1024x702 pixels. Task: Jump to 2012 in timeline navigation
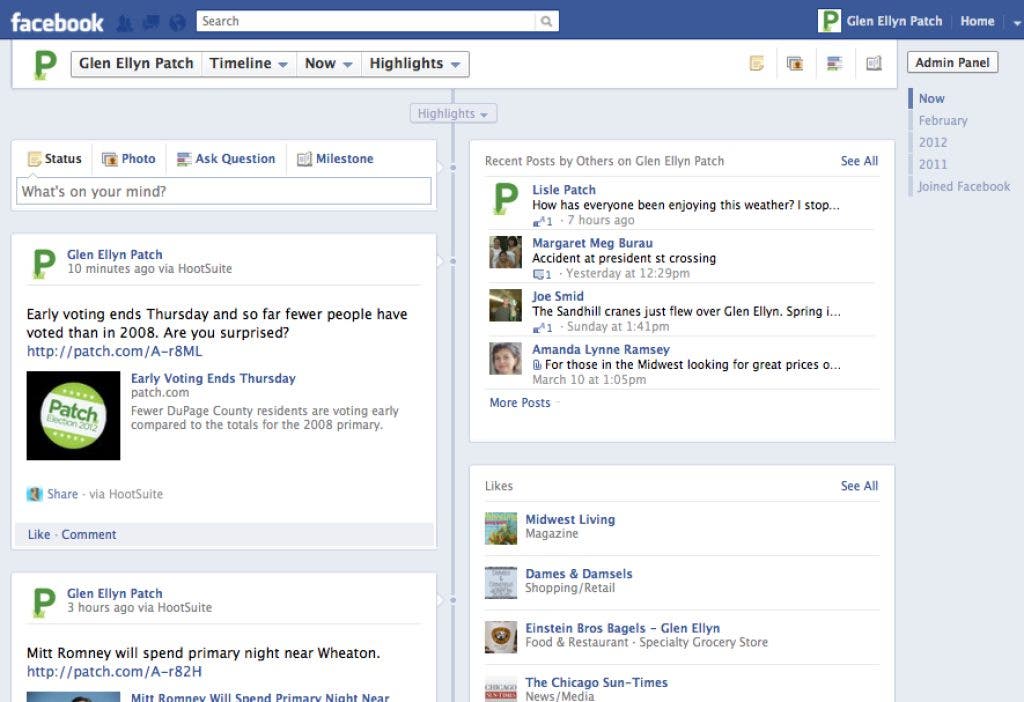click(933, 142)
